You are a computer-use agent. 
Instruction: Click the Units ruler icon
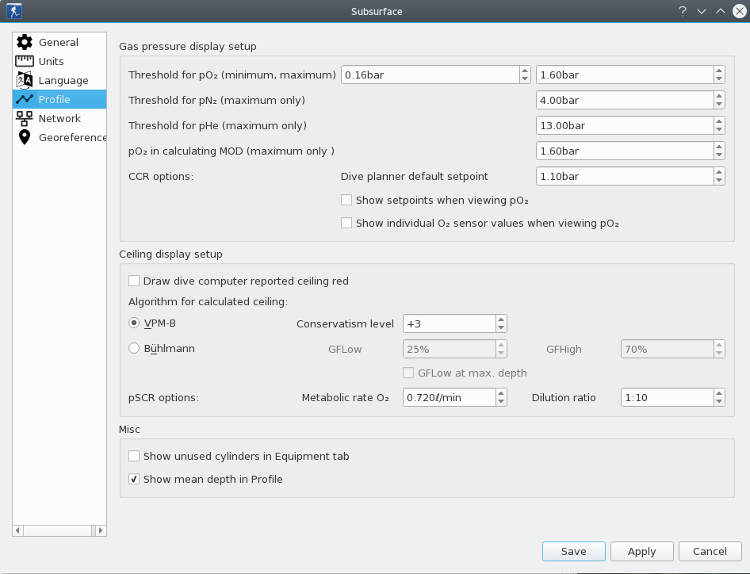click(x=24, y=62)
